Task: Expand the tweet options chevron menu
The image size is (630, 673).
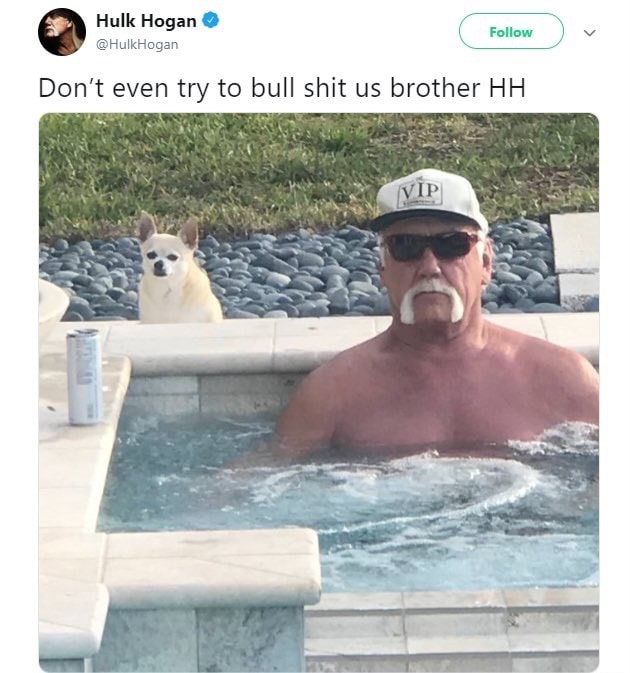Action: 590,33
